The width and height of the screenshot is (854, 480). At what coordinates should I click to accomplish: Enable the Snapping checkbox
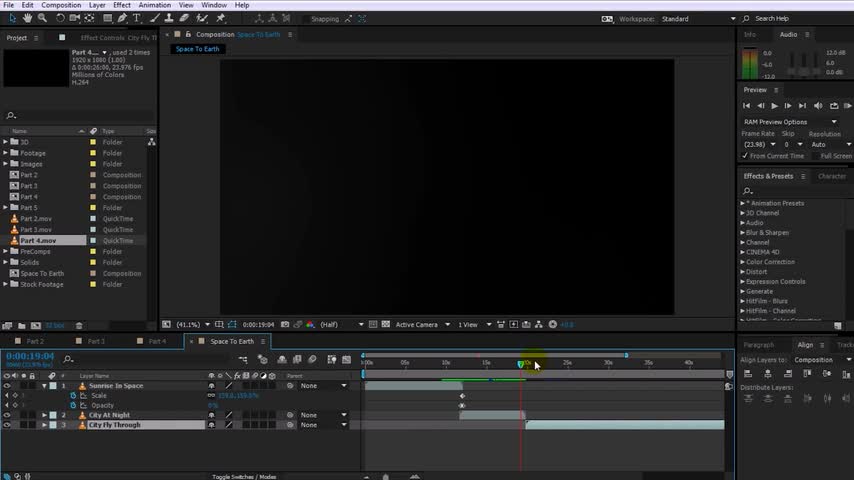coord(305,19)
